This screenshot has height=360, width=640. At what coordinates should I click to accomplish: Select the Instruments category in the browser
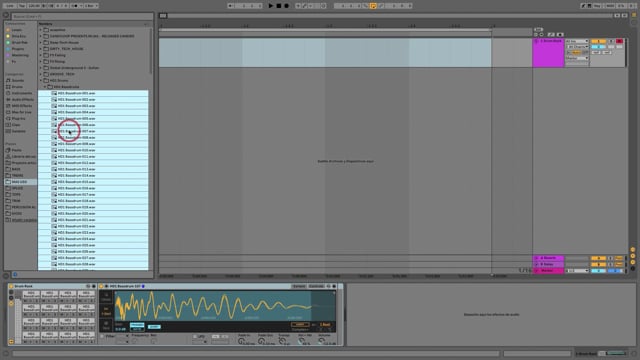point(19,93)
